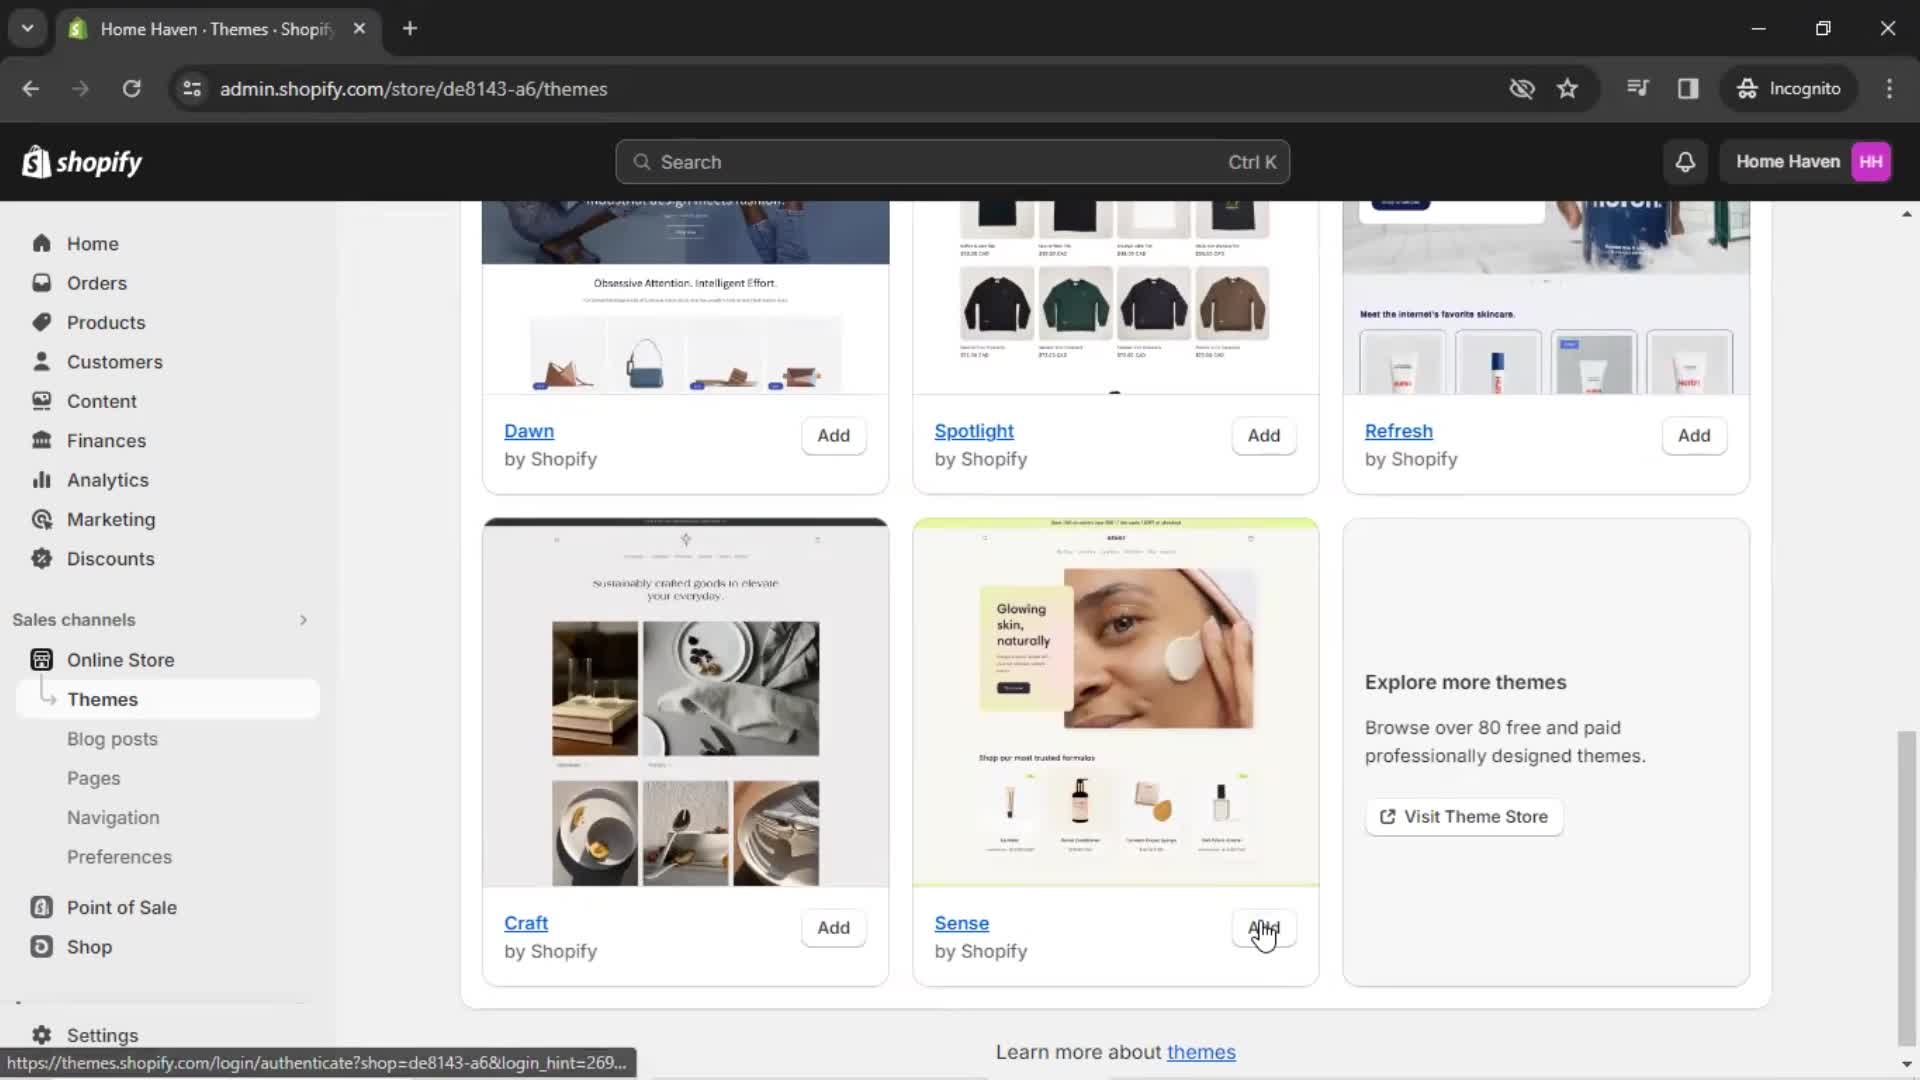The height and width of the screenshot is (1080, 1920).
Task: Click the Point of Sale icon
Action: coord(40,907)
